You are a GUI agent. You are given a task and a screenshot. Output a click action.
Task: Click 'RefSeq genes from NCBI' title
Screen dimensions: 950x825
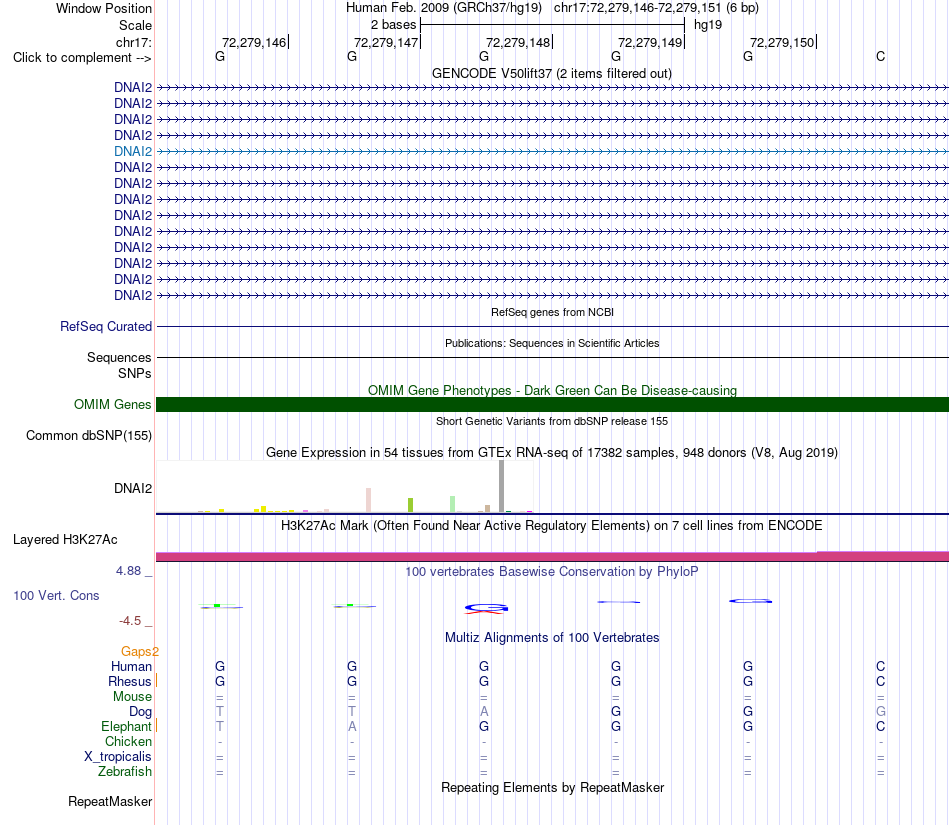click(x=552, y=313)
